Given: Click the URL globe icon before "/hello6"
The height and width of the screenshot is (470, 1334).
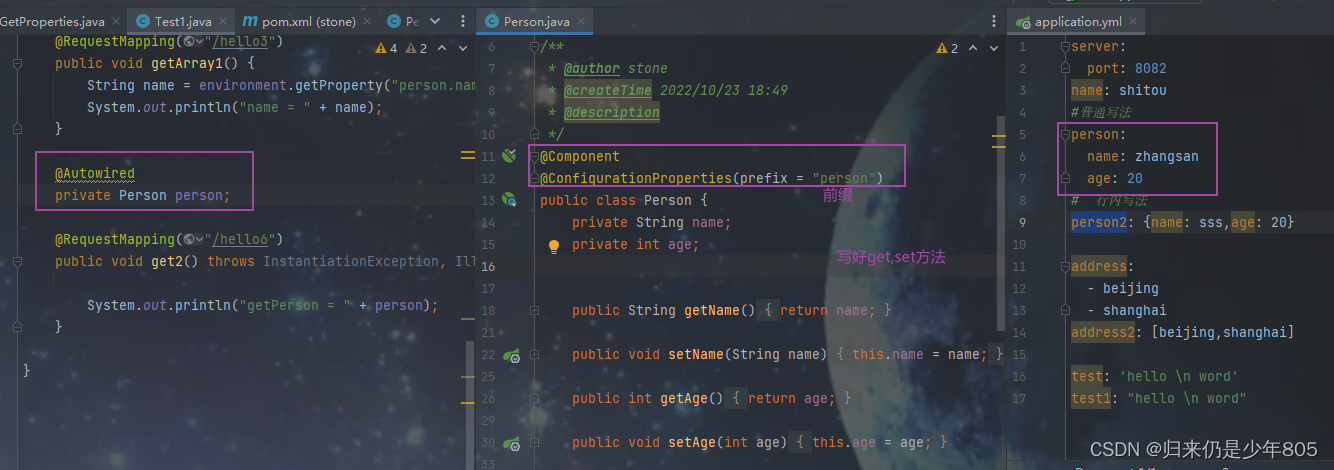Looking at the screenshot, I should pos(189,240).
